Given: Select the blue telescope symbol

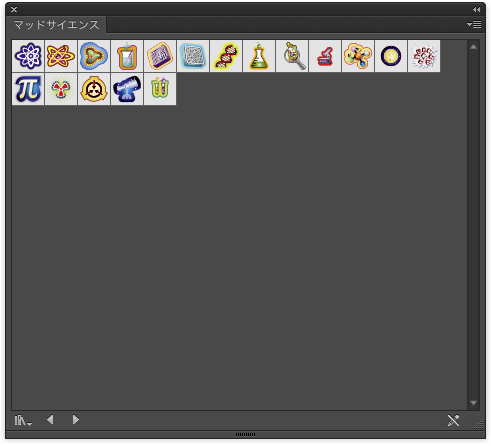Looking at the screenshot, I should click(x=127, y=89).
